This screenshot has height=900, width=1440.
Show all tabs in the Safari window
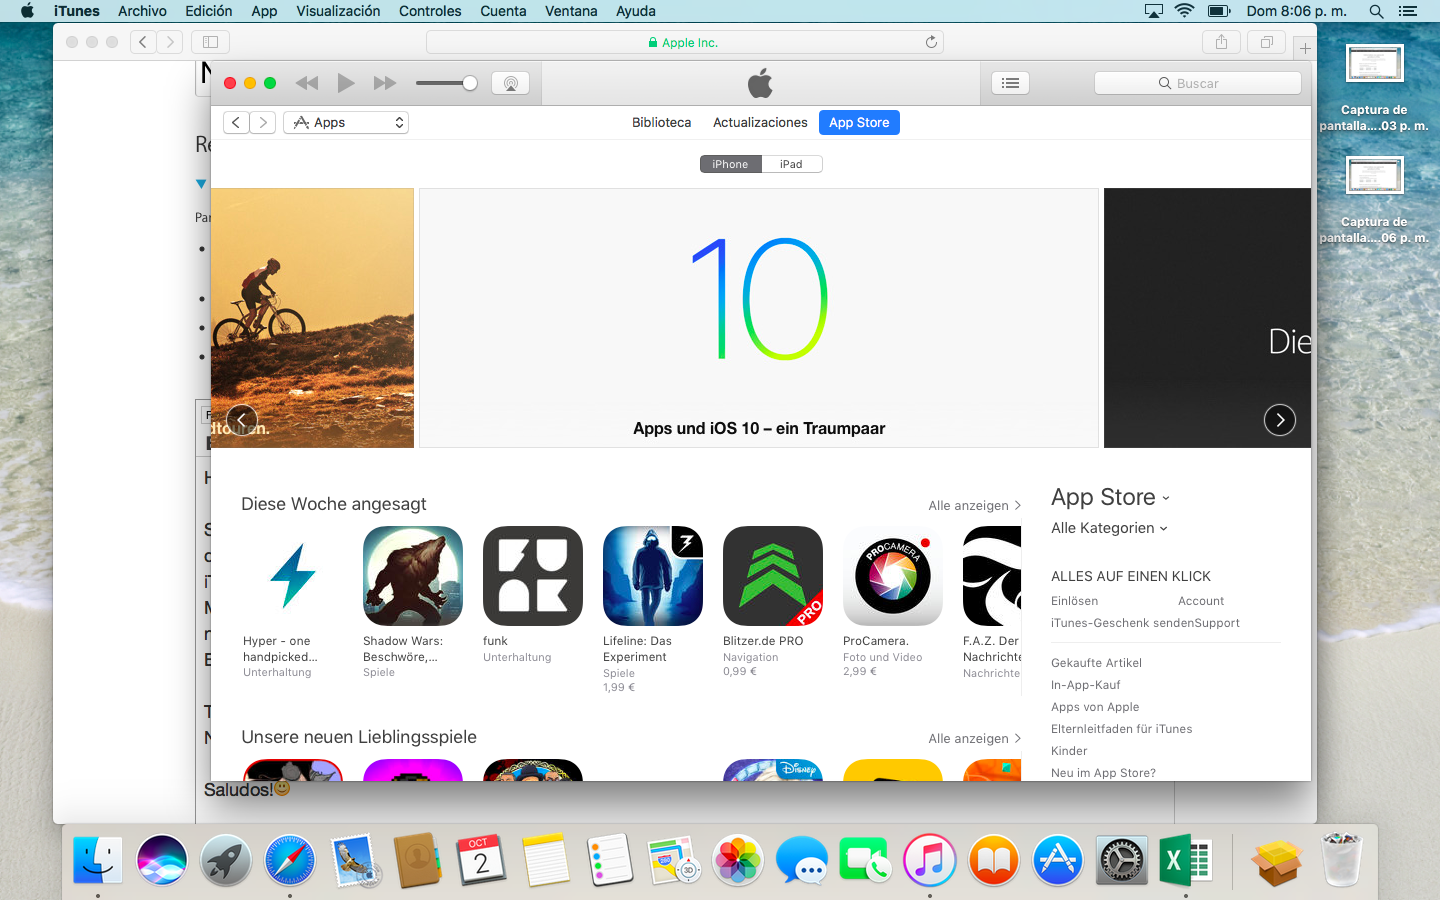pyautogui.click(x=1267, y=42)
